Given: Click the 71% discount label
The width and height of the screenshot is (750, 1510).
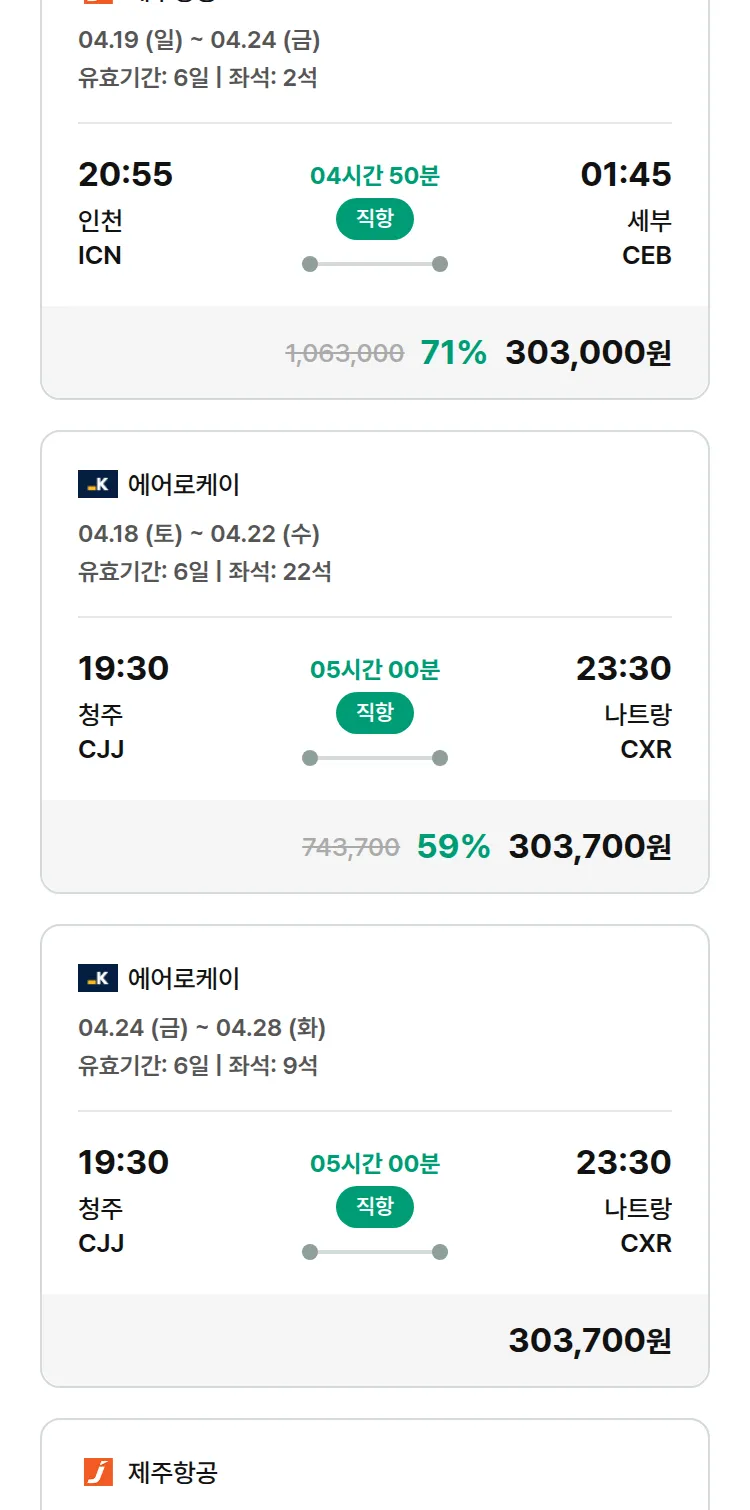Looking at the screenshot, I should tap(453, 353).
